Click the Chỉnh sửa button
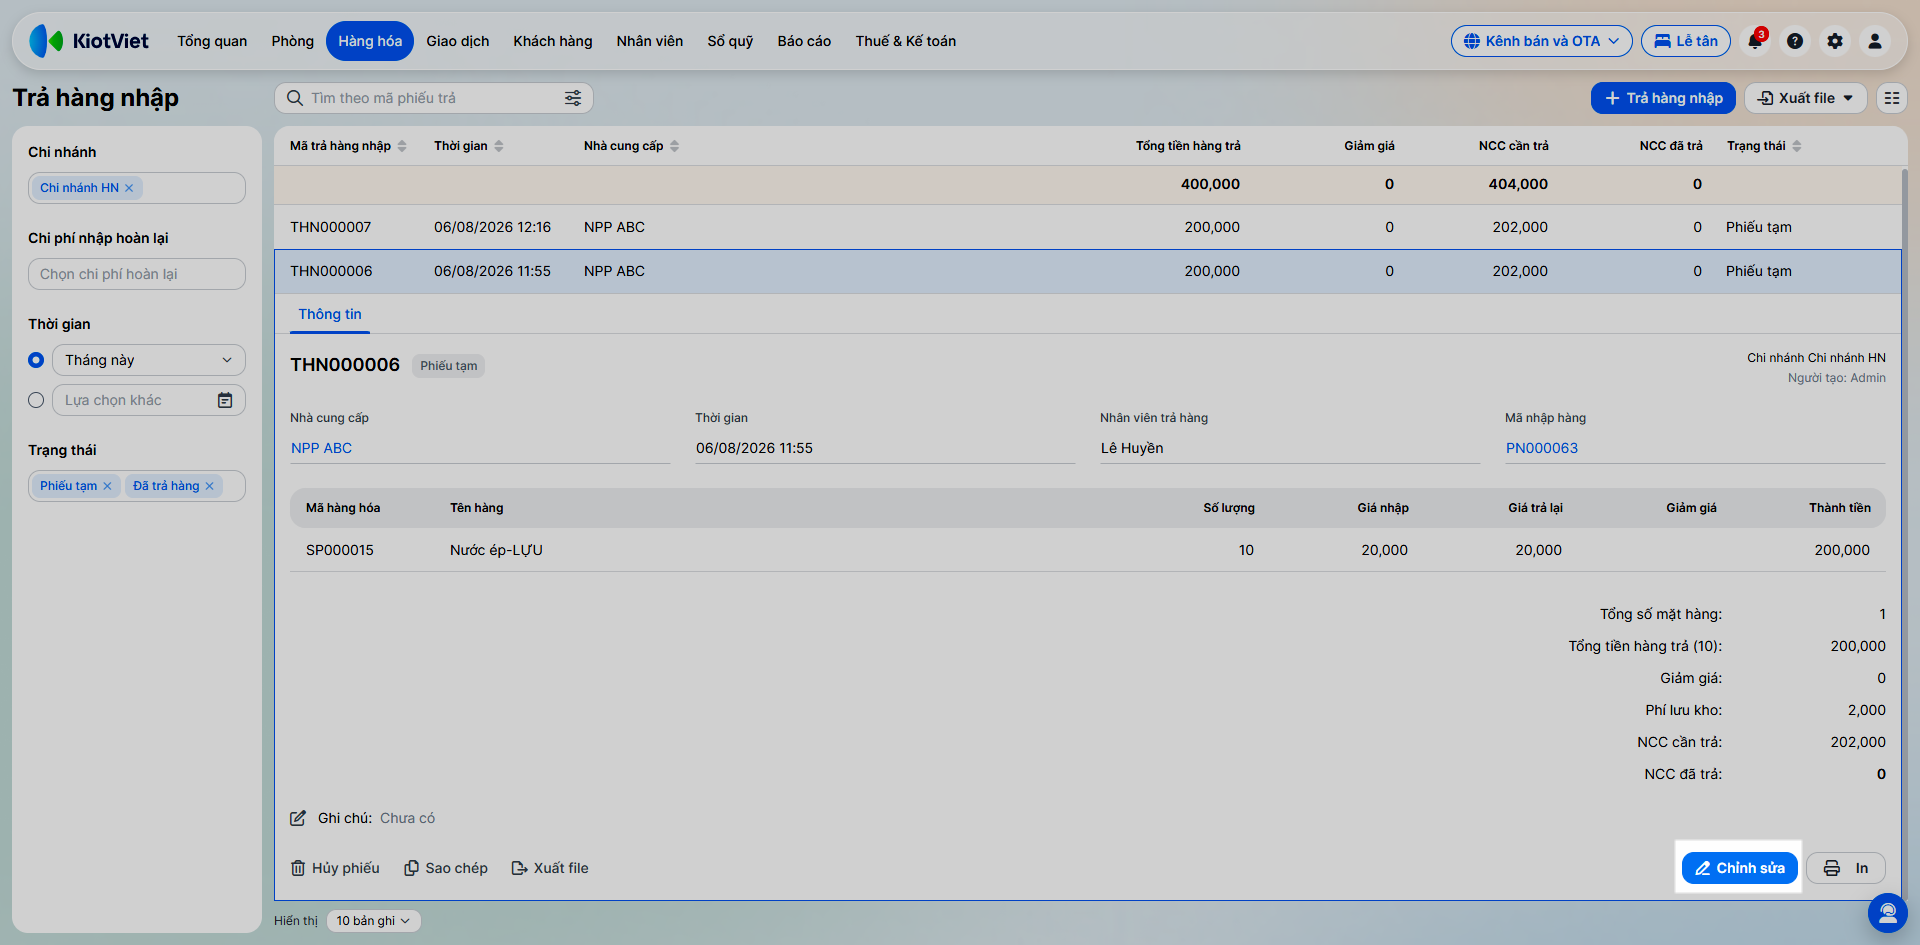Image resolution: width=1920 pixels, height=945 pixels. coord(1739,868)
